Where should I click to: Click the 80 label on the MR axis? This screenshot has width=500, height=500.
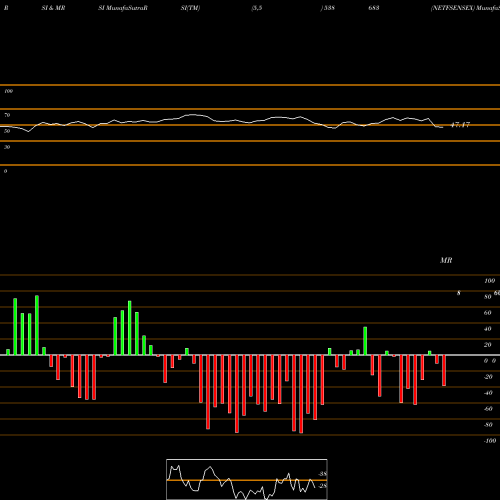488,297
